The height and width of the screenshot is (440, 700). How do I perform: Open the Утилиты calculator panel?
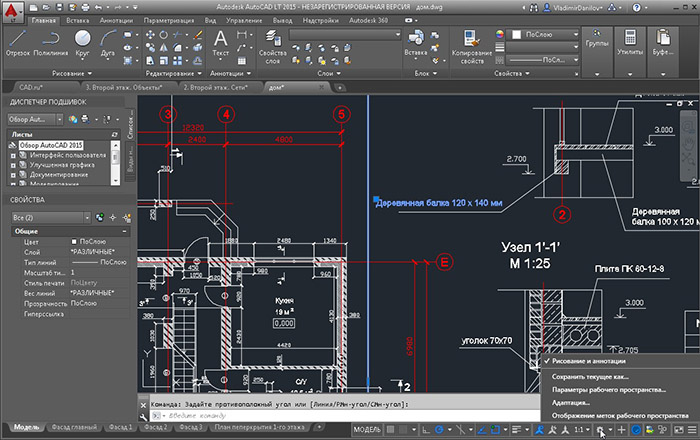(x=630, y=43)
